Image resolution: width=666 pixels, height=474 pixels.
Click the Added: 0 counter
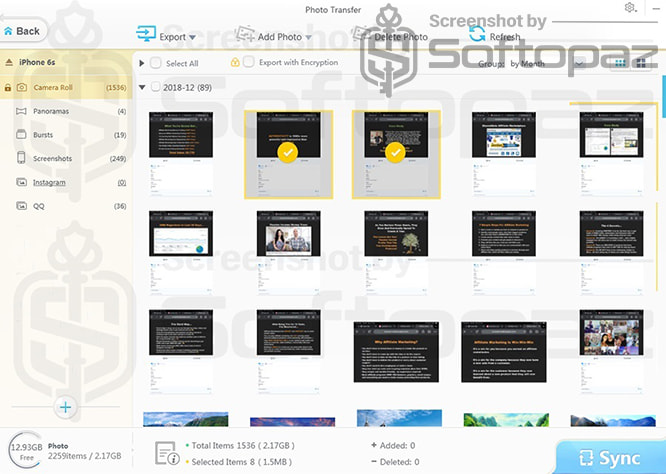pos(393,446)
